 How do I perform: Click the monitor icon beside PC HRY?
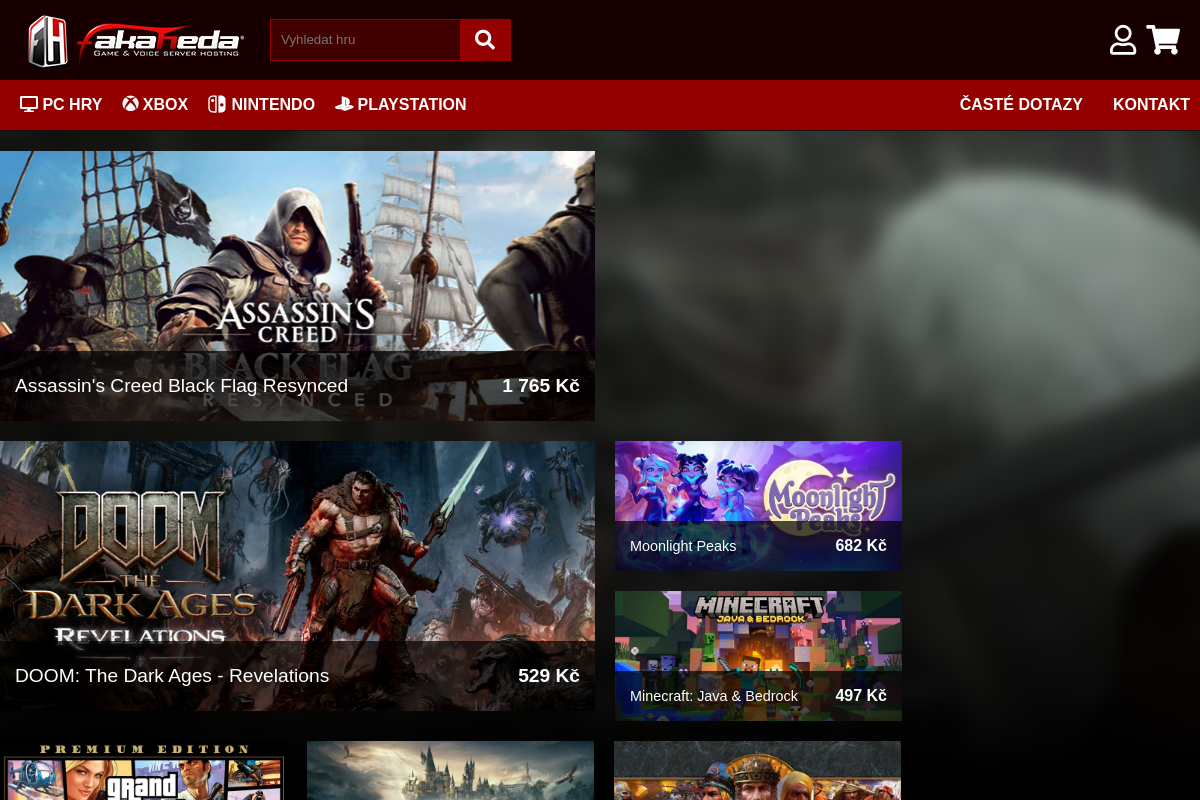click(x=29, y=104)
